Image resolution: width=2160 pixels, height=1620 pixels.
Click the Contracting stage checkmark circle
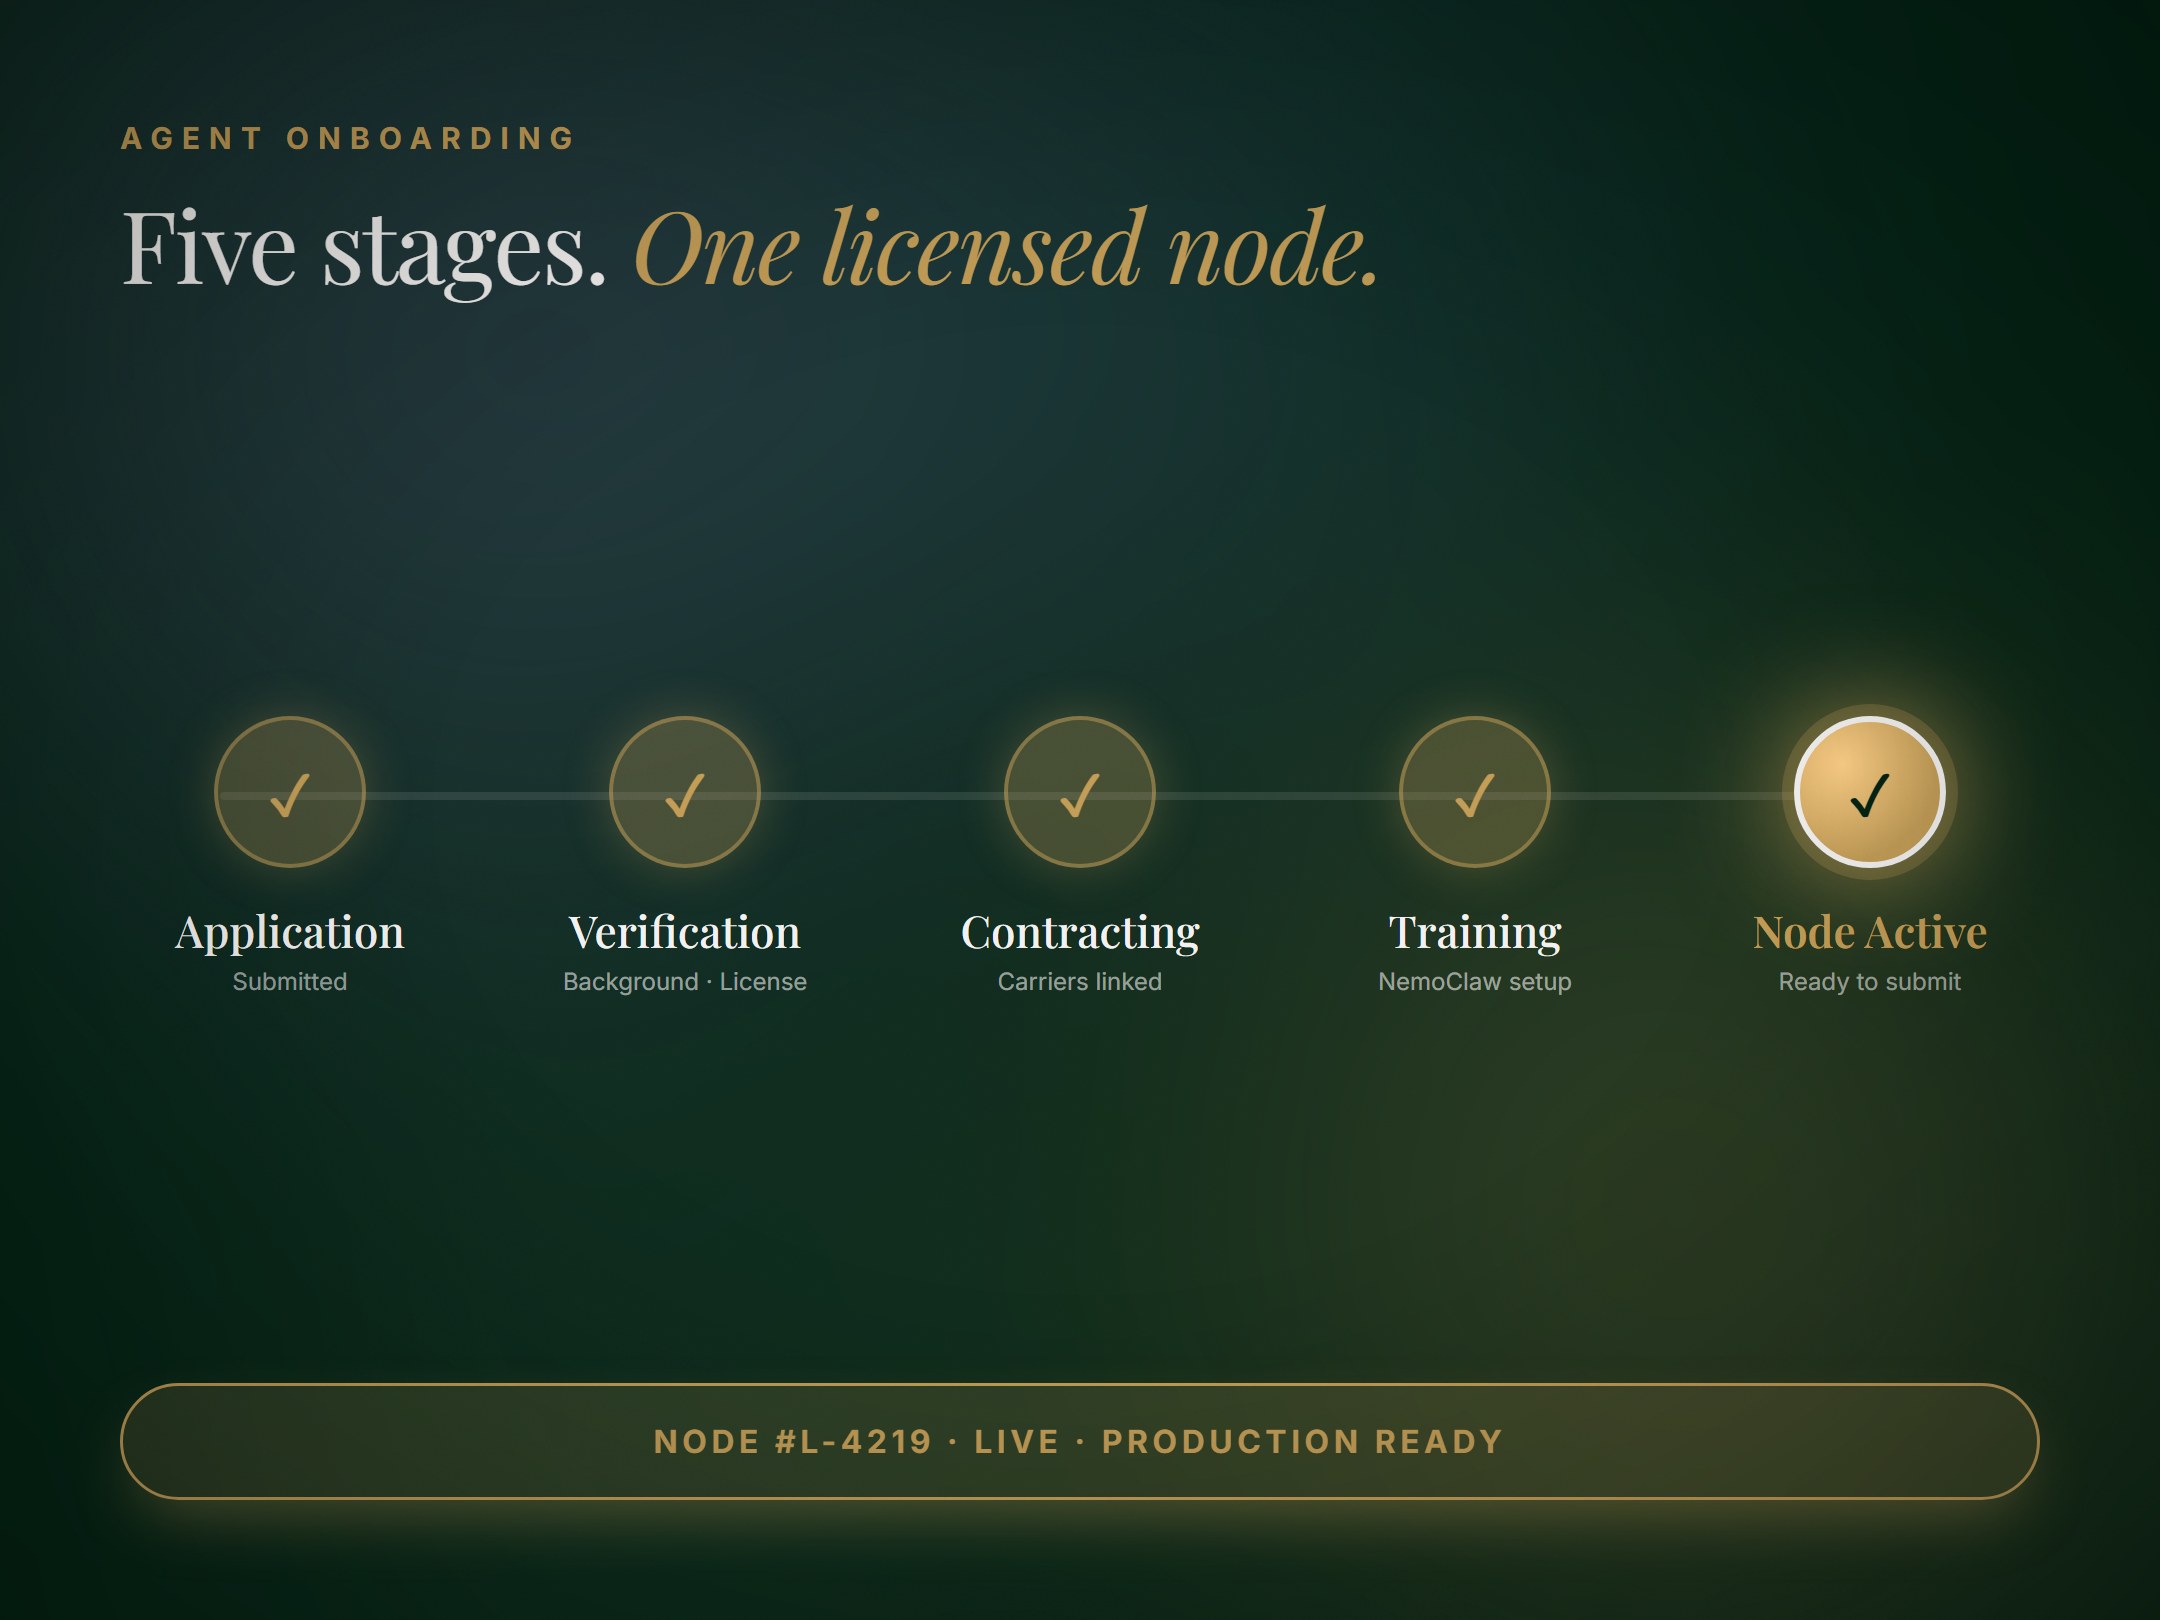(x=1080, y=792)
